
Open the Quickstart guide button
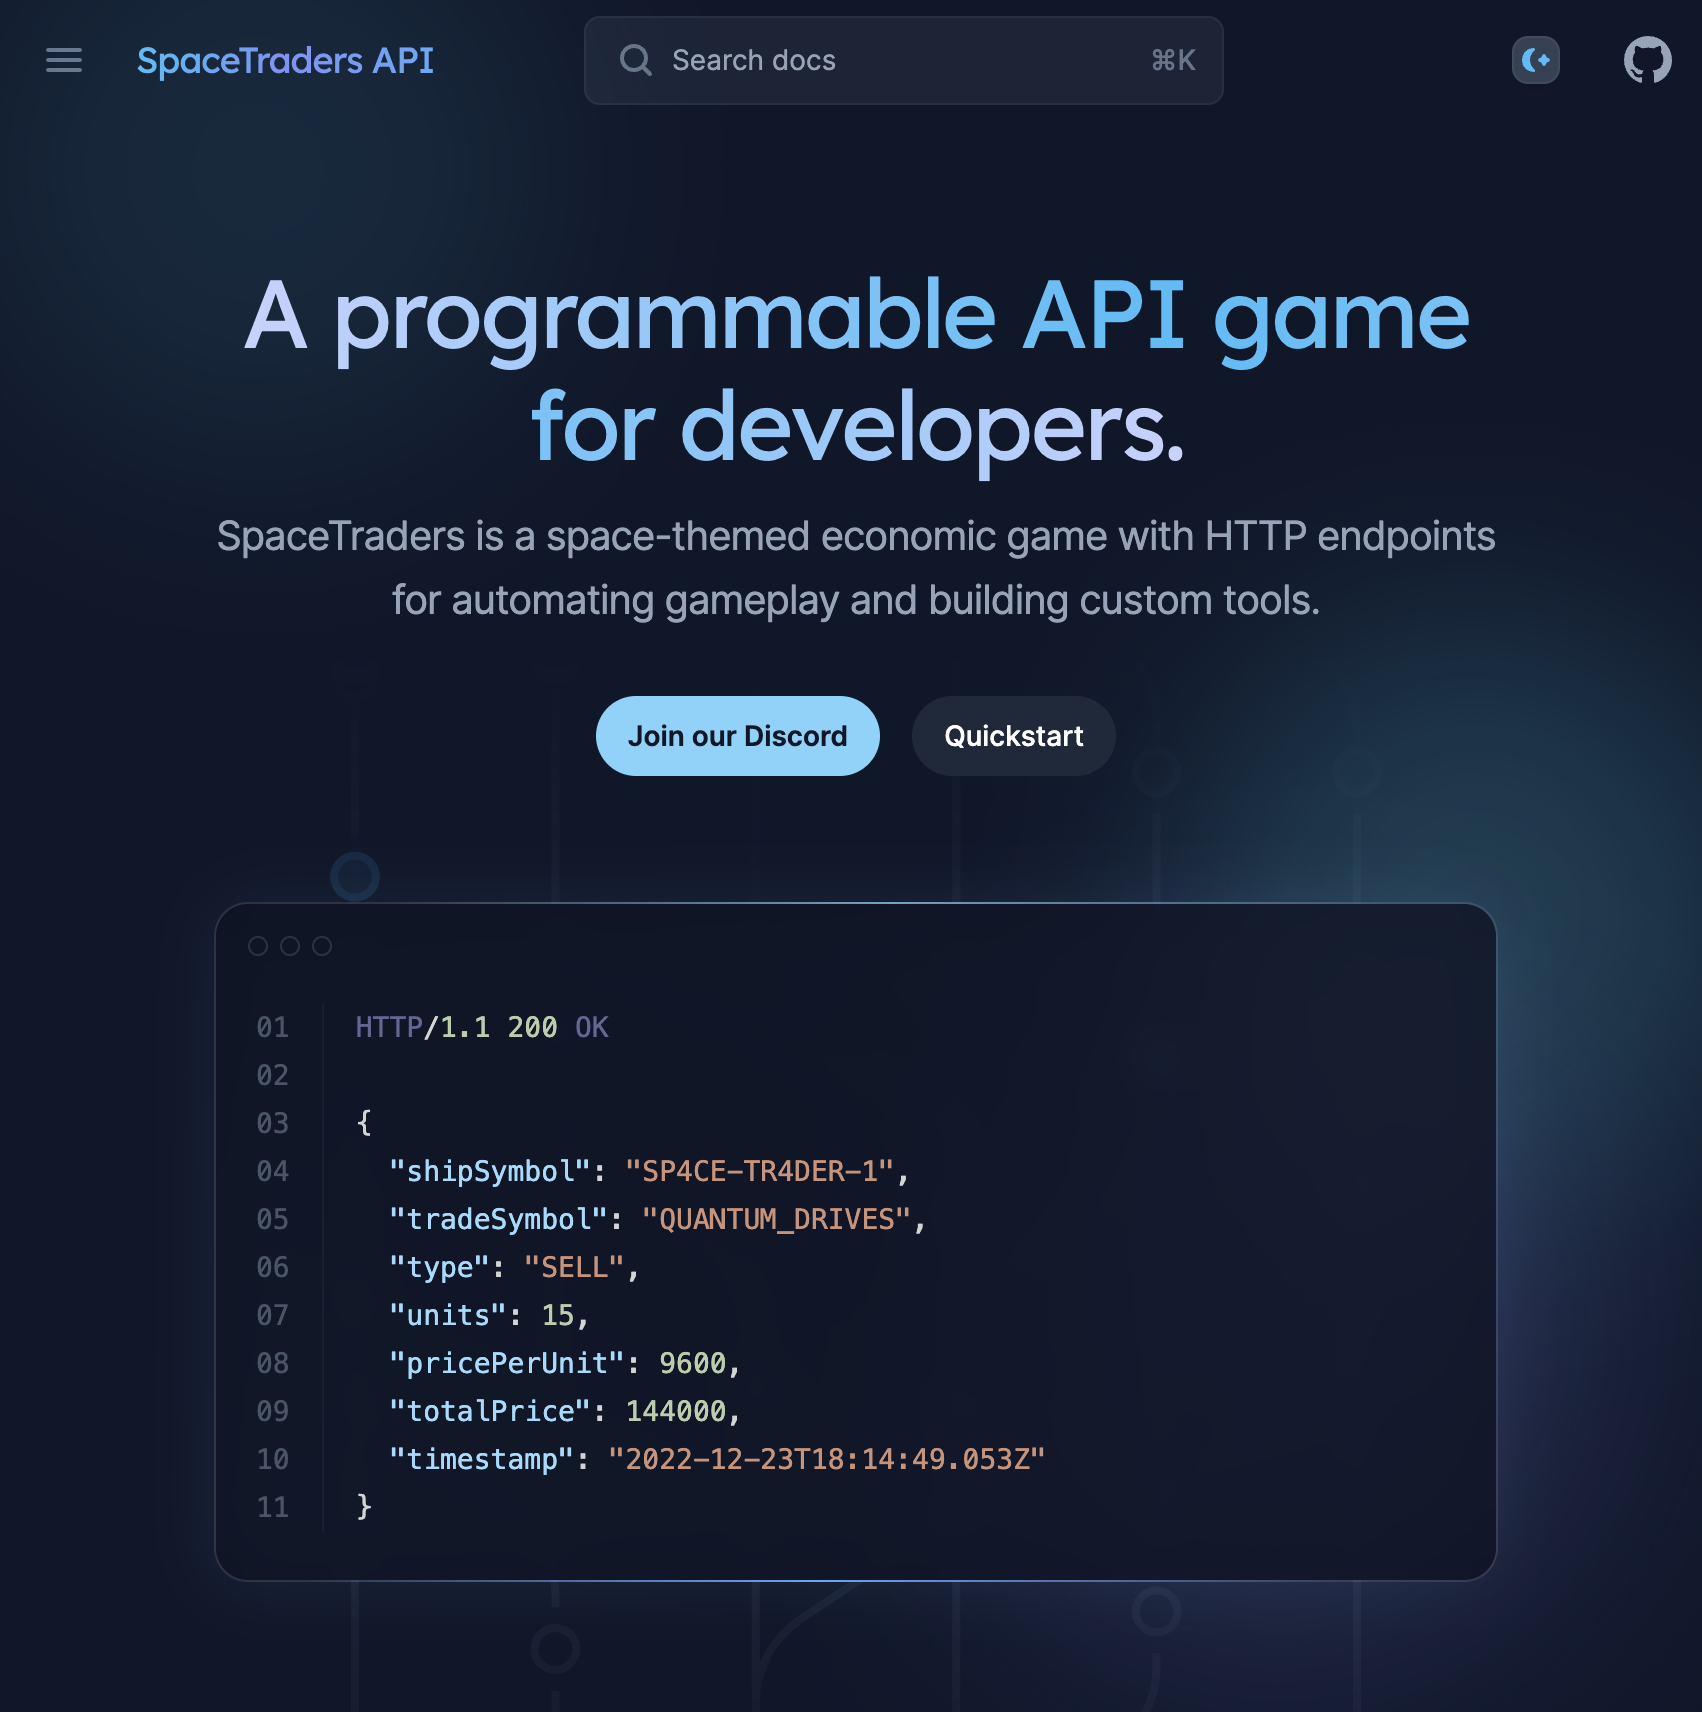pyautogui.click(x=1013, y=736)
